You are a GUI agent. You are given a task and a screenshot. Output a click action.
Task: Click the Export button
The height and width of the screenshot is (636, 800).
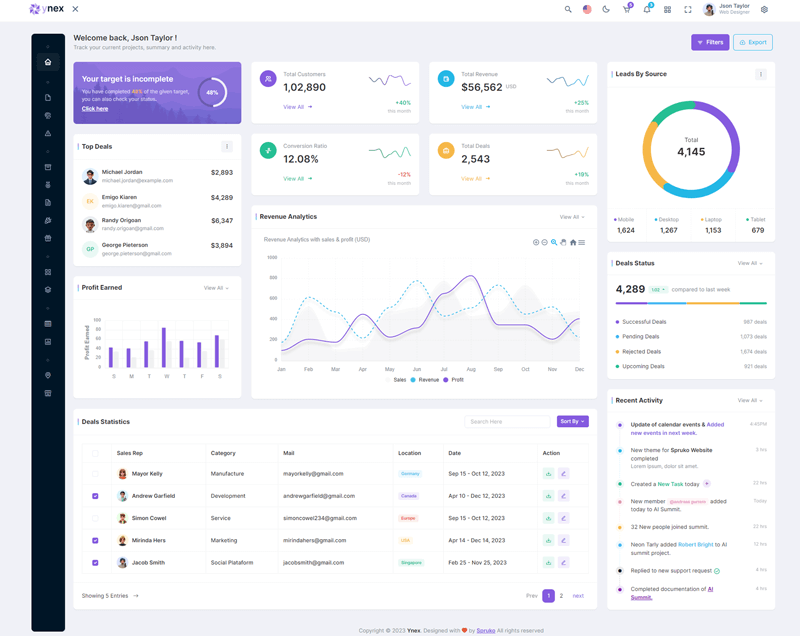pos(753,42)
